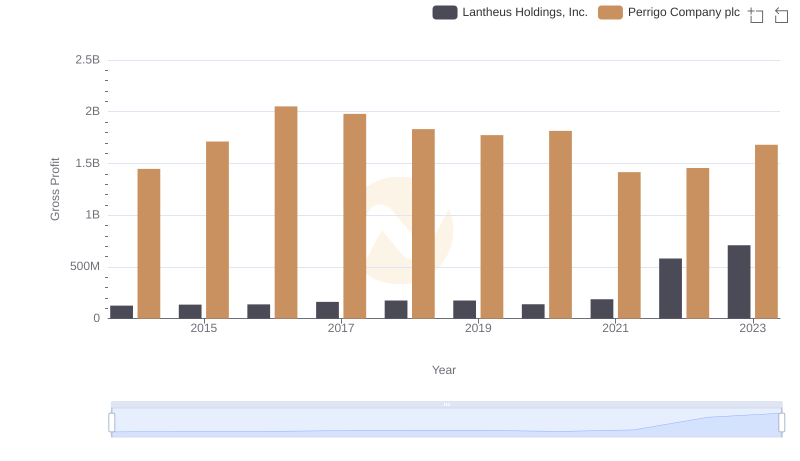Click the Perrigo bar for 2016
Viewport: 800px width, 461px height.
286,212
